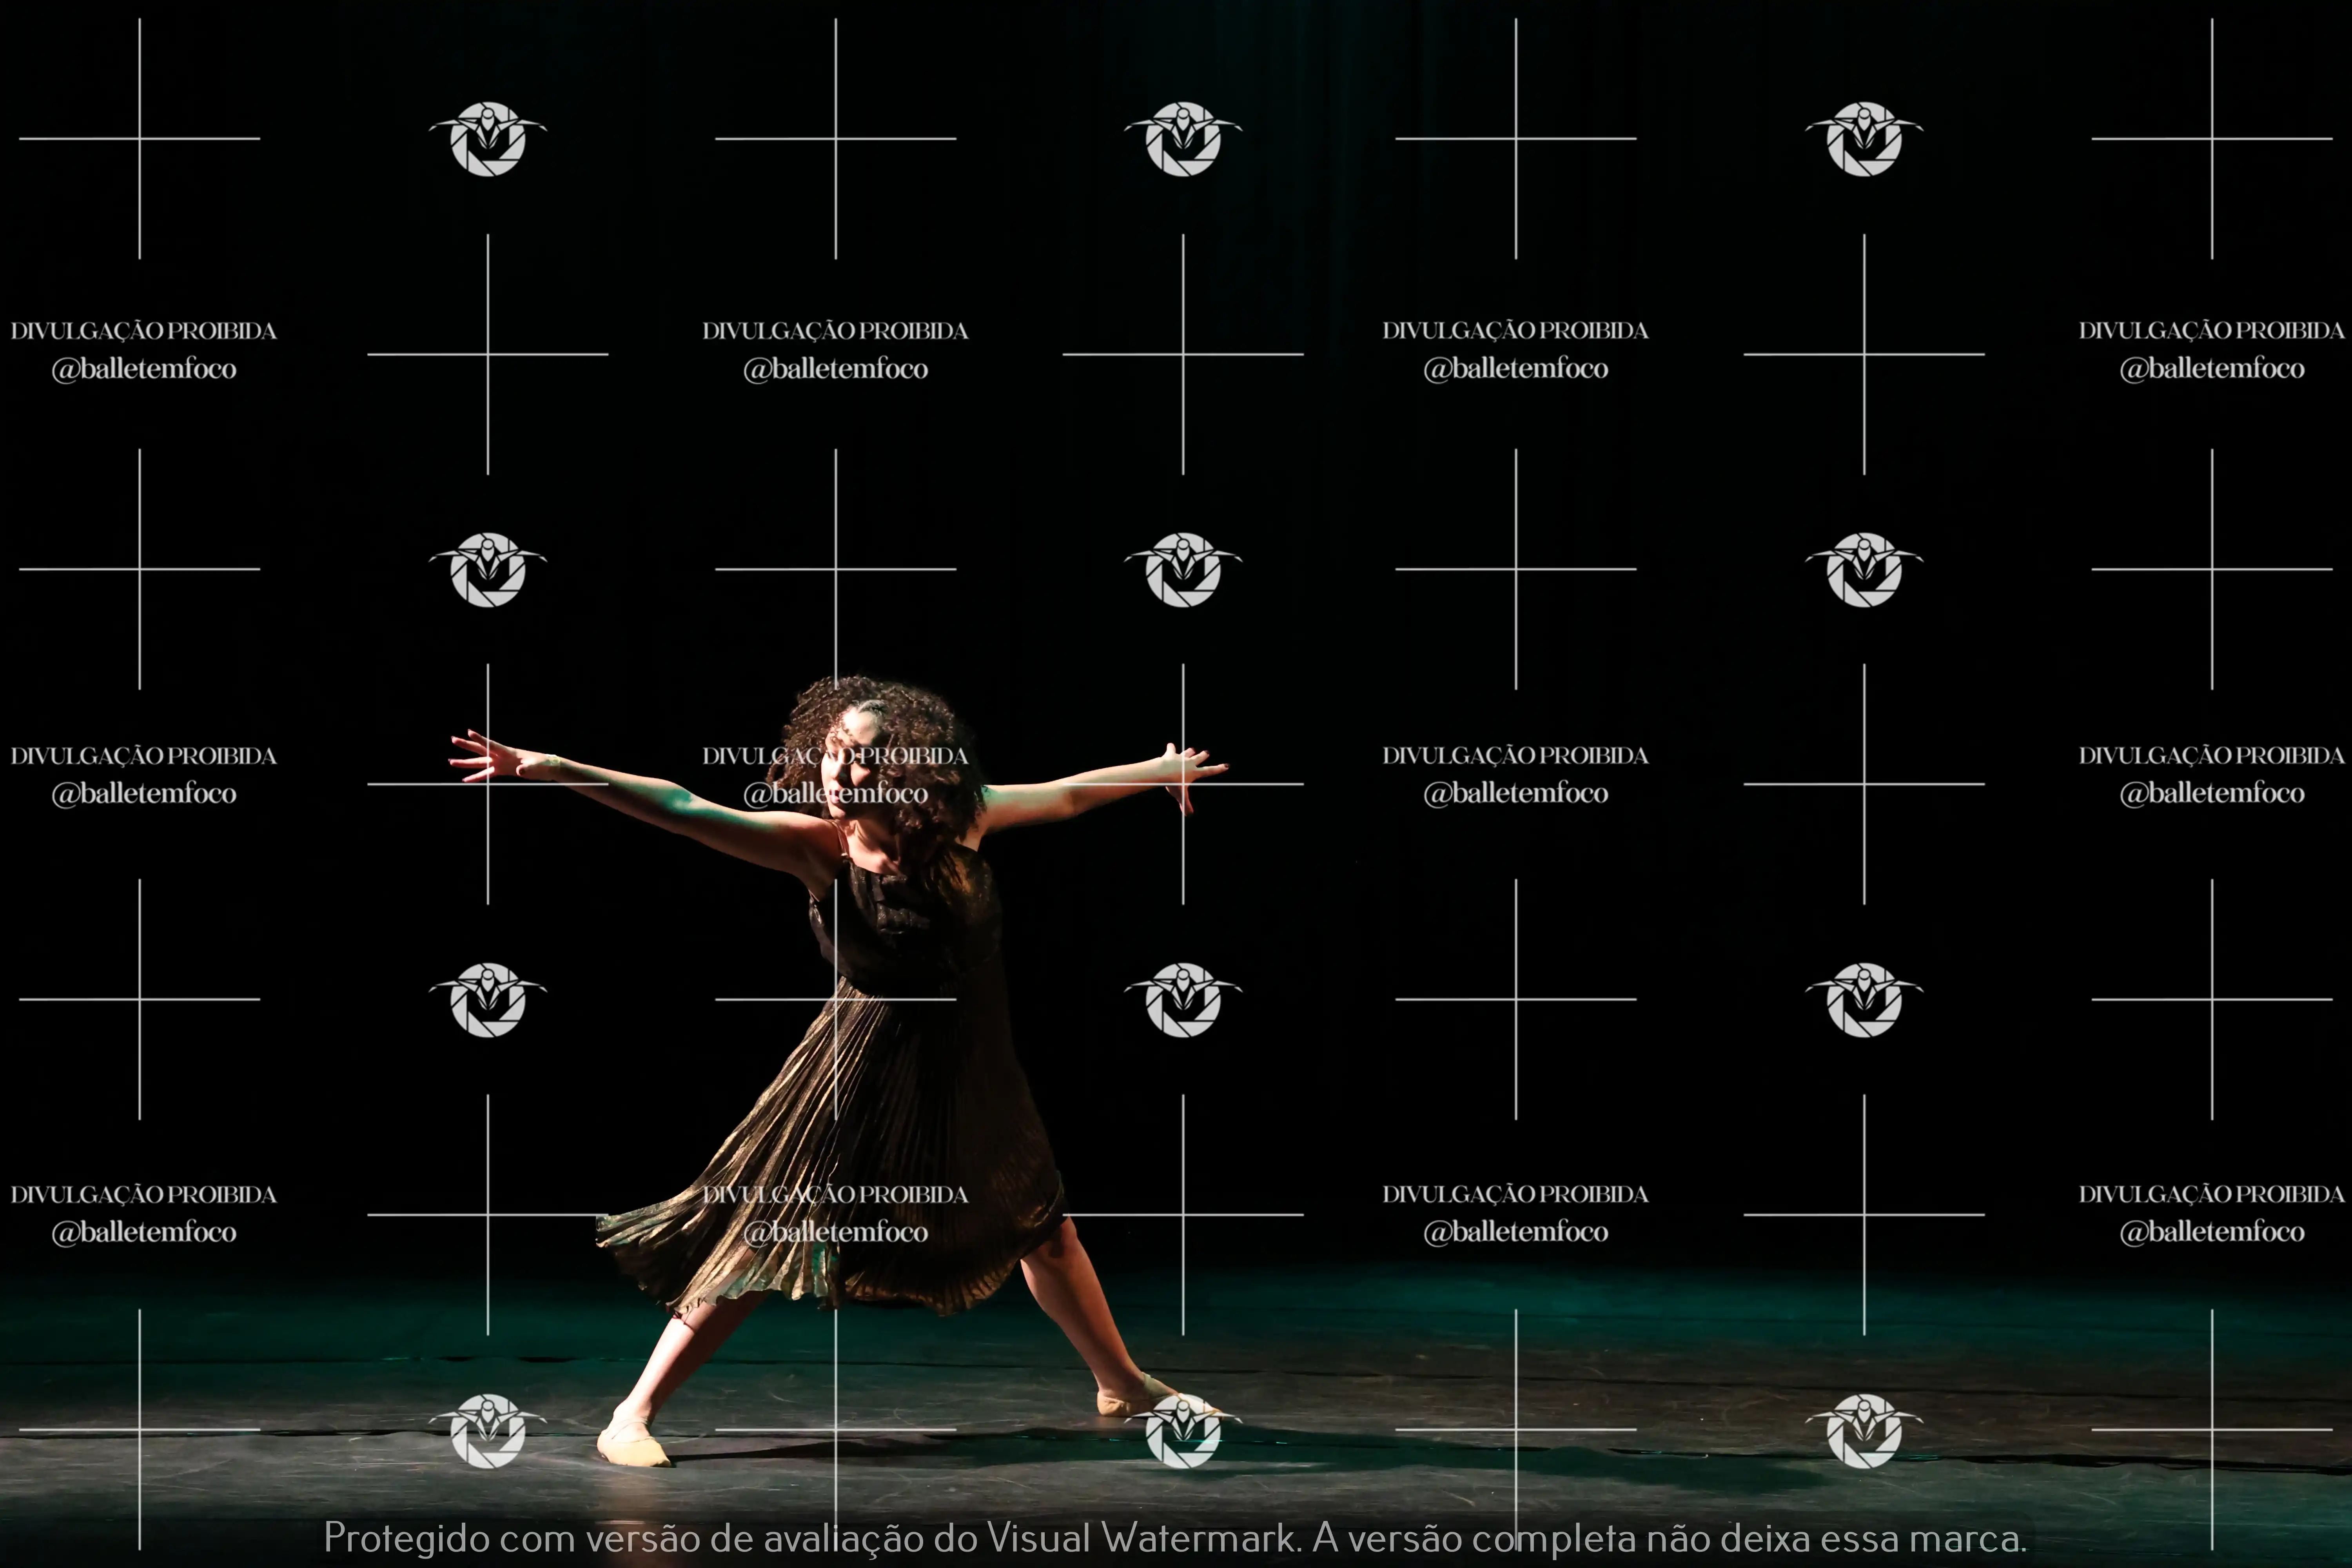Screen dimensions: 2352x1568
Task: Click @balletemfoco handle in top-right corner
Action: [2212, 369]
